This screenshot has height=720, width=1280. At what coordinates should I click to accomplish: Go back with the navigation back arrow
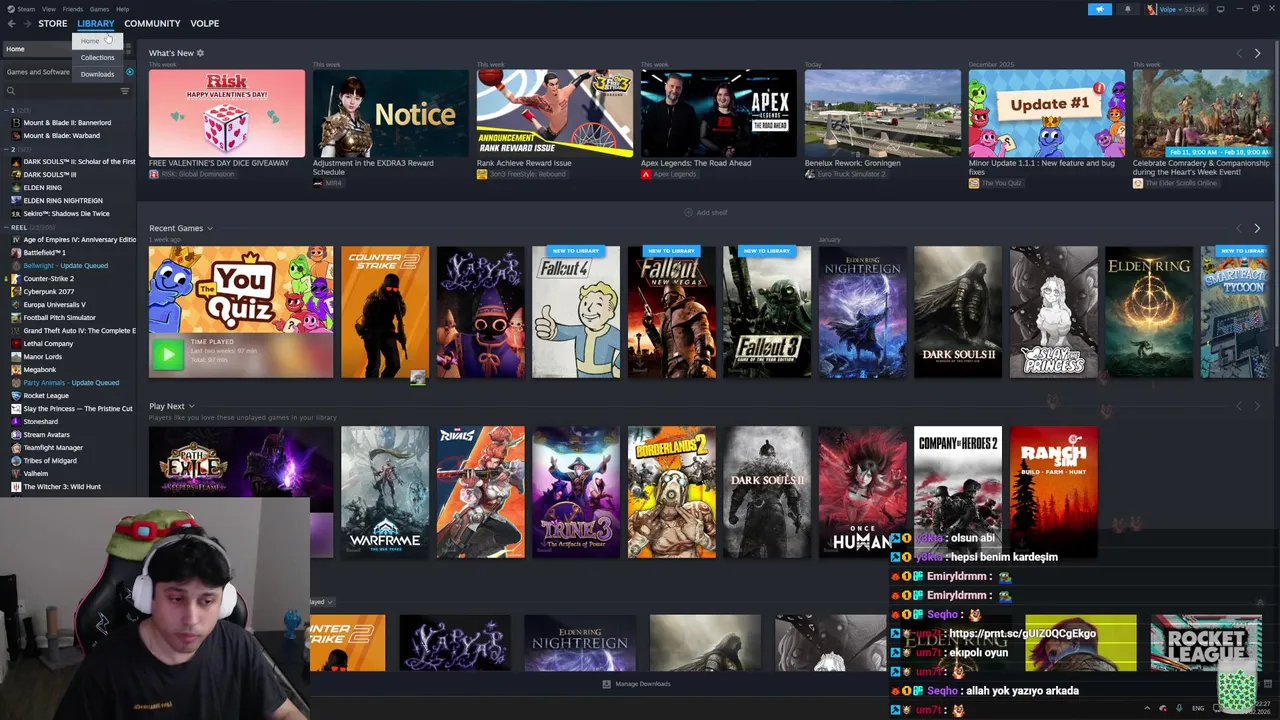pos(11,23)
